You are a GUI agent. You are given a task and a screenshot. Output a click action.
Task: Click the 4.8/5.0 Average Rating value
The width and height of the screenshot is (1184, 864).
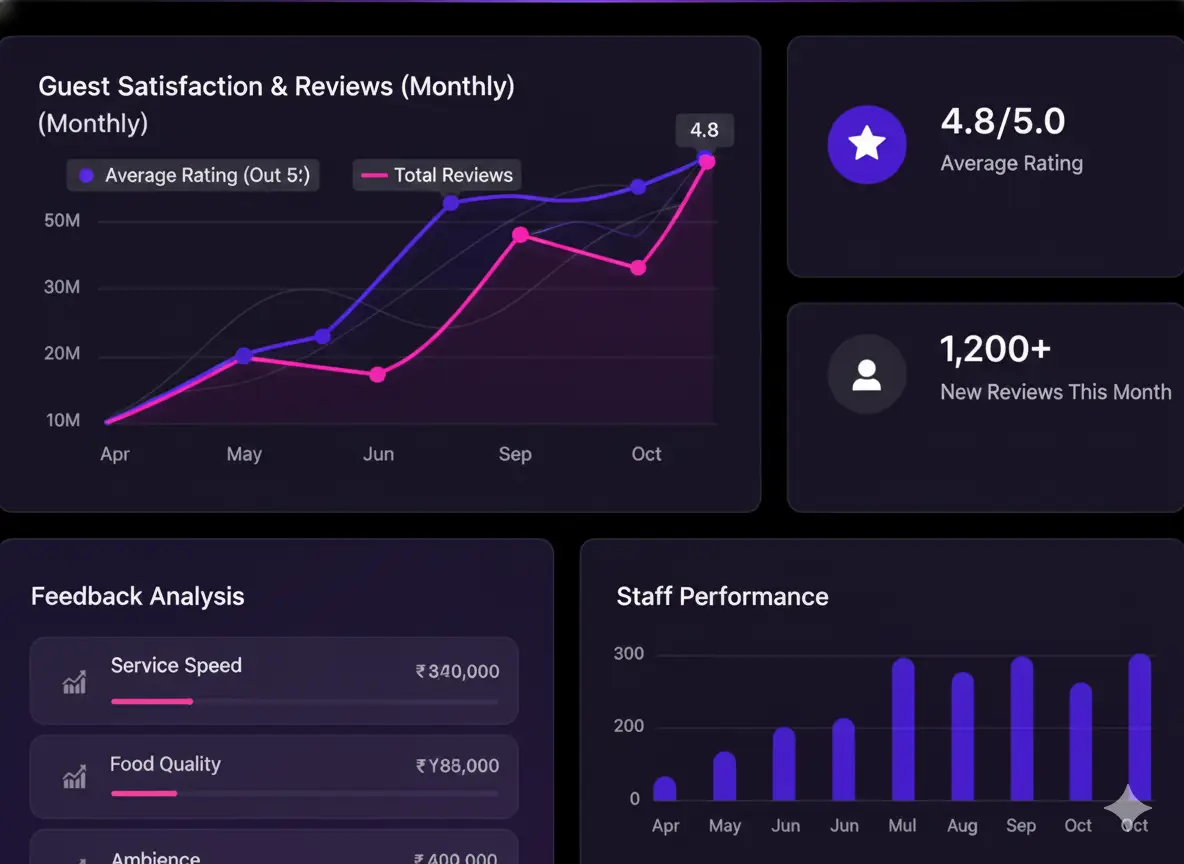[1003, 122]
